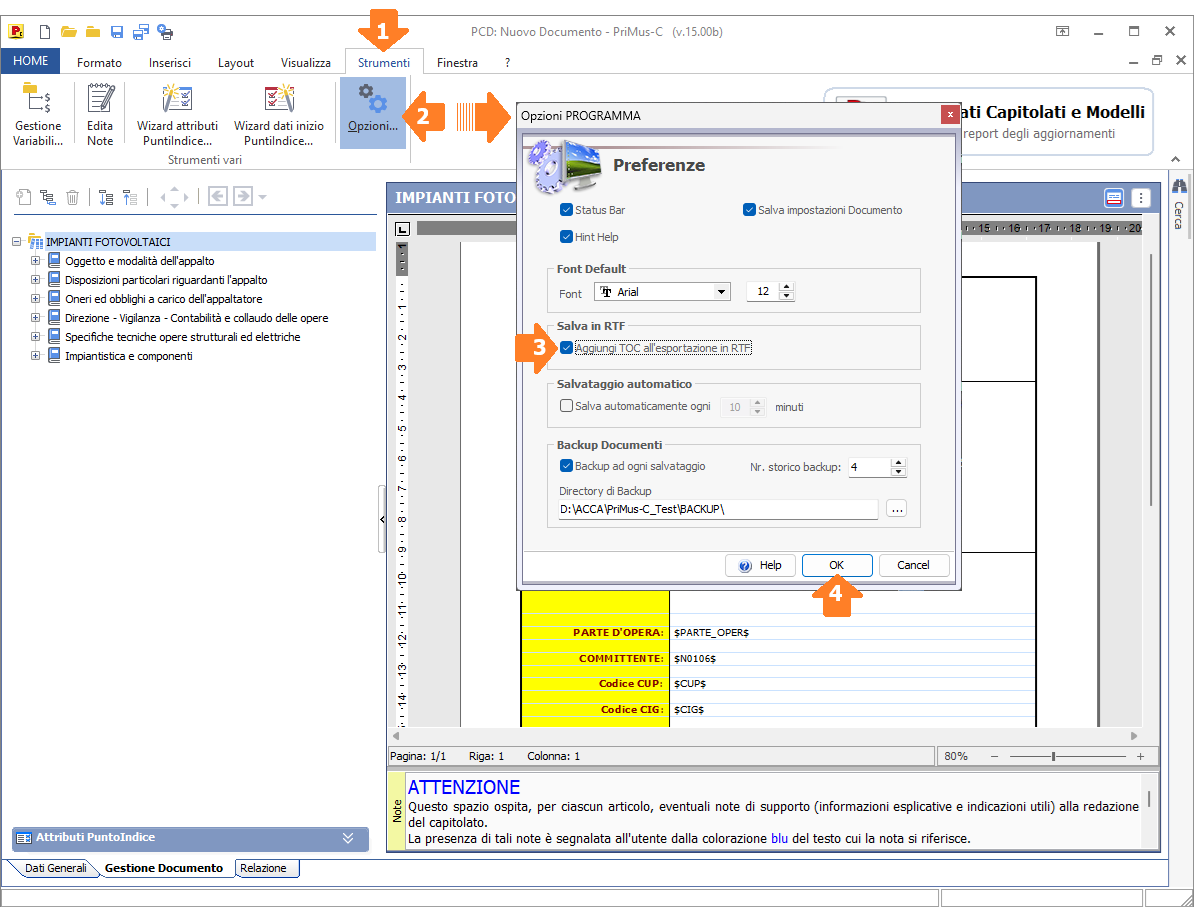Click the move level up icon
The image size is (1194, 907).
pyautogui.click(x=130, y=197)
